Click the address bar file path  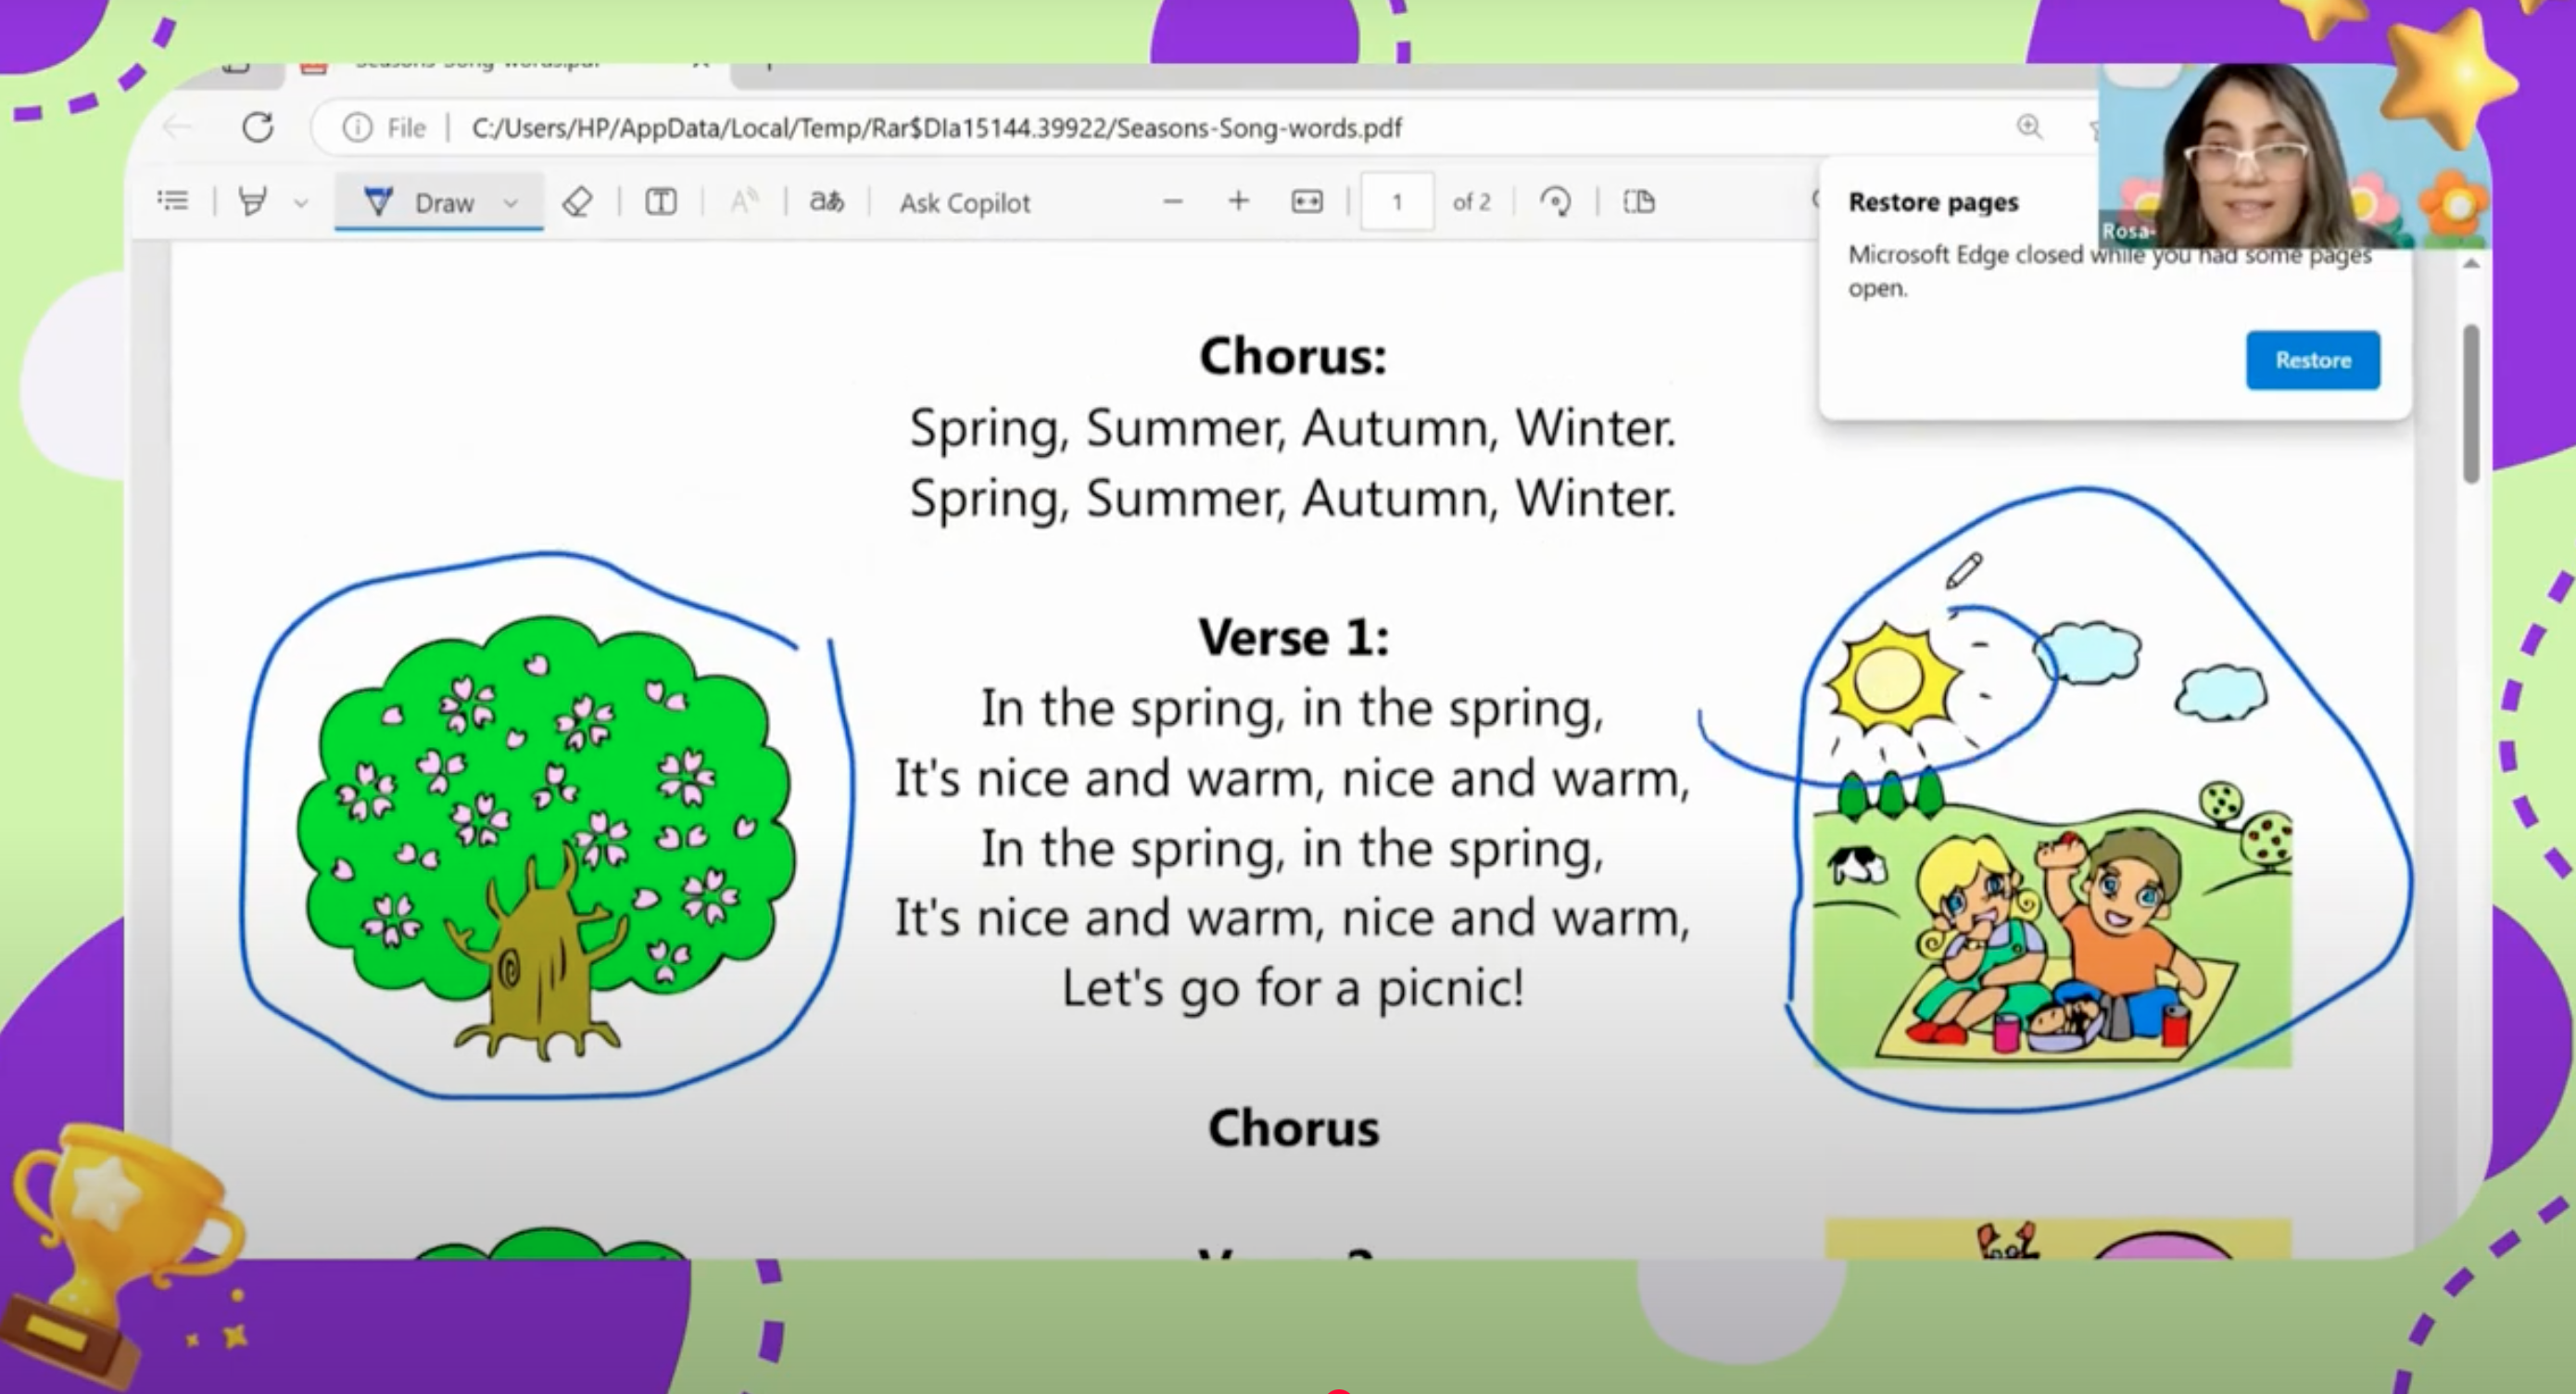click(936, 128)
